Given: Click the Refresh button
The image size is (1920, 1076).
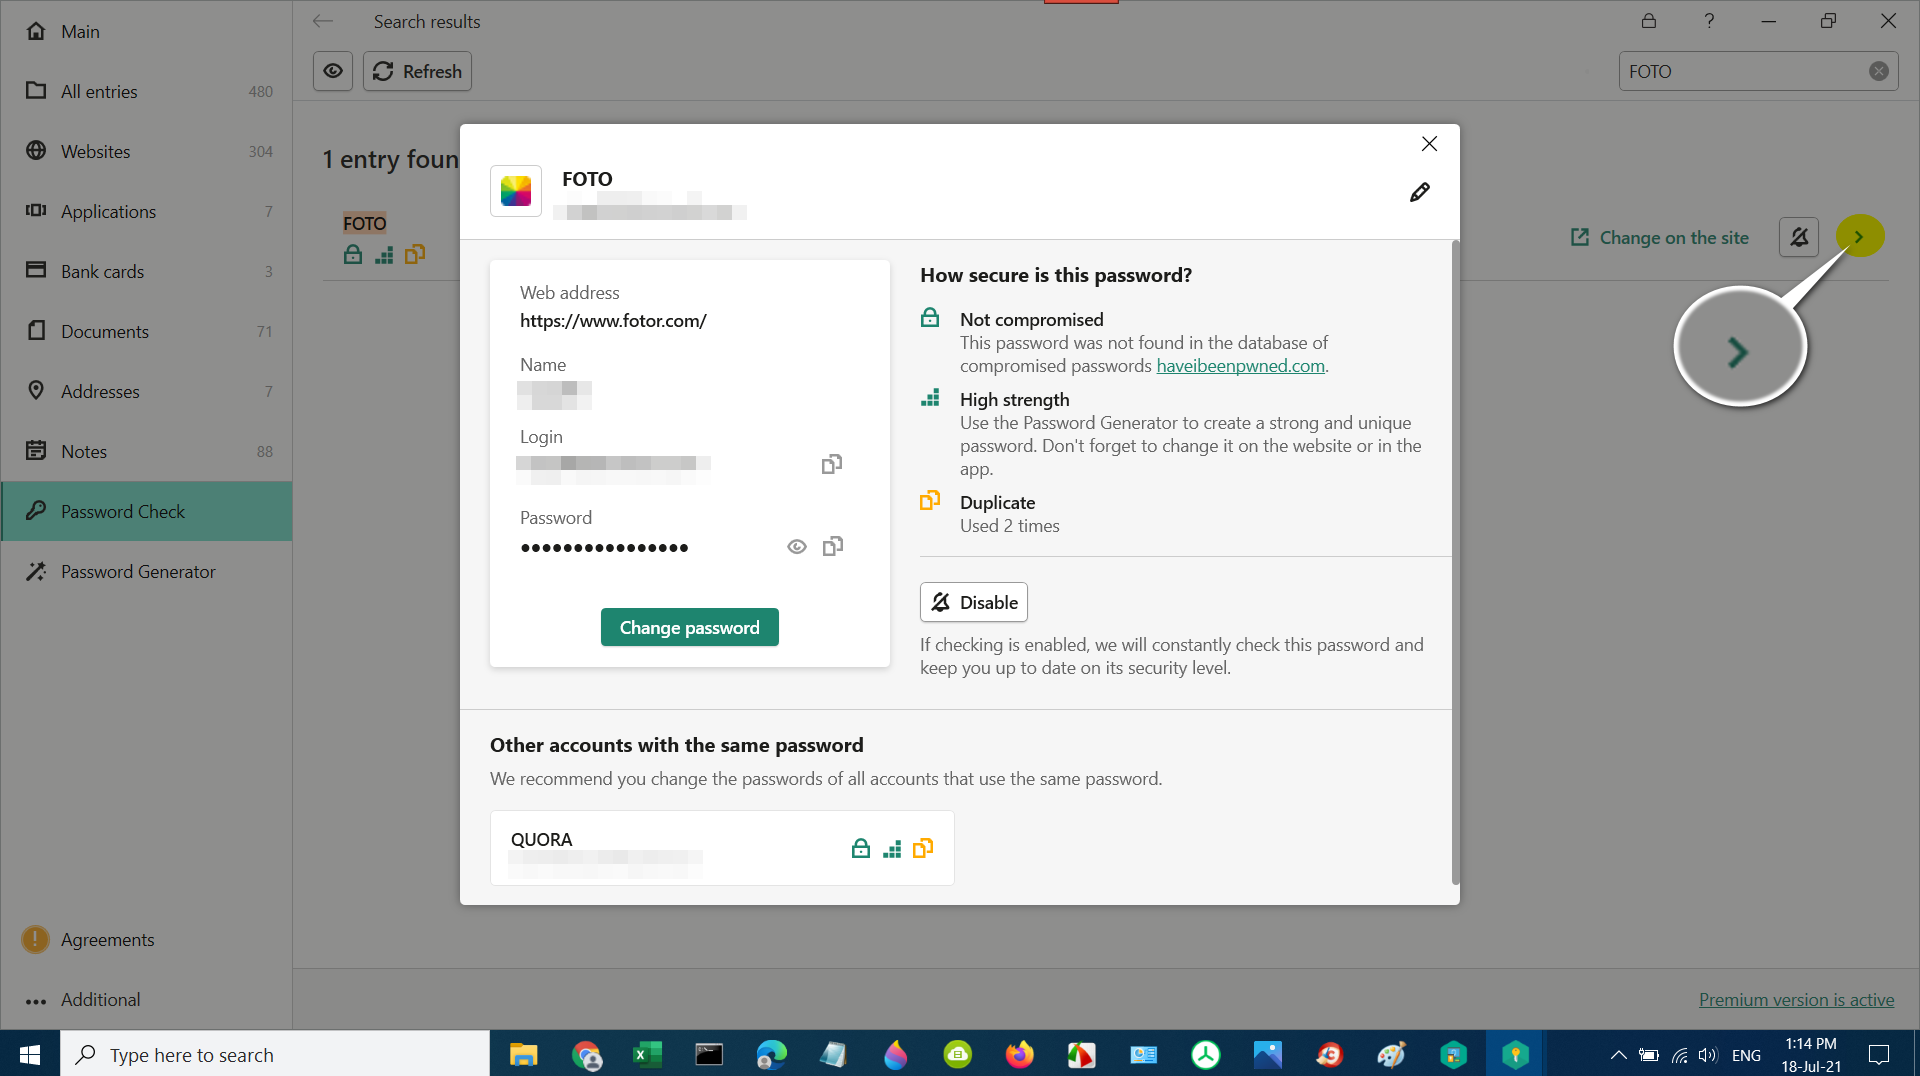Looking at the screenshot, I should click(x=417, y=71).
